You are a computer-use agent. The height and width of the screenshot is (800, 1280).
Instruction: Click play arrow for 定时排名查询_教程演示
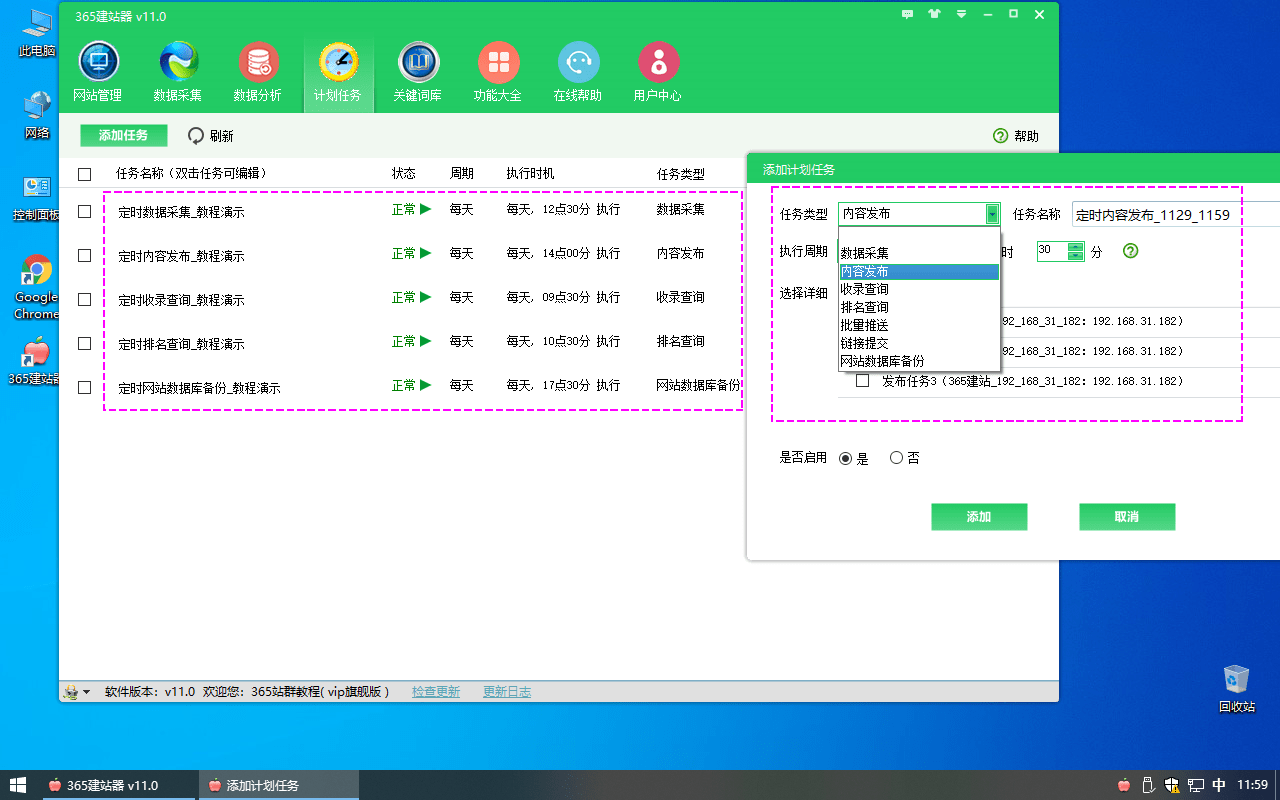[x=426, y=342]
